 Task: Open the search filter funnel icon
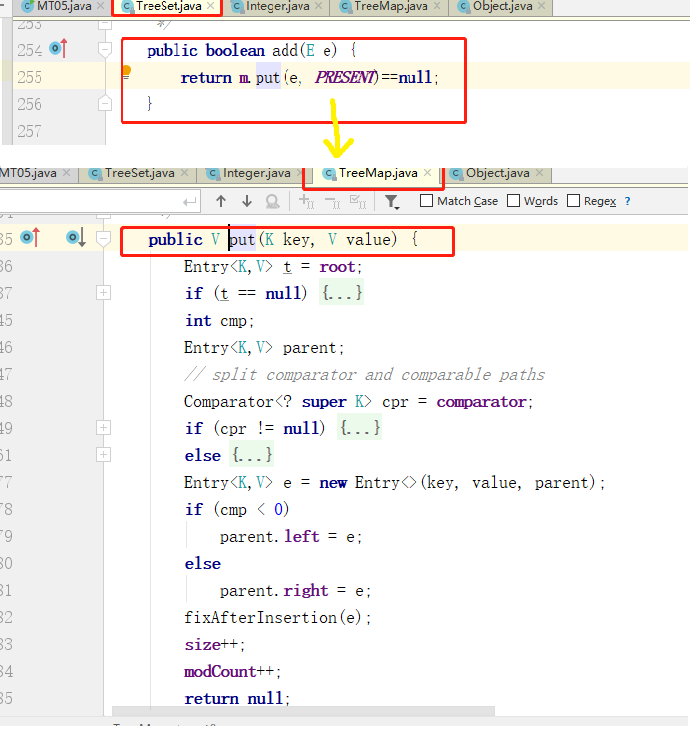tap(391, 202)
